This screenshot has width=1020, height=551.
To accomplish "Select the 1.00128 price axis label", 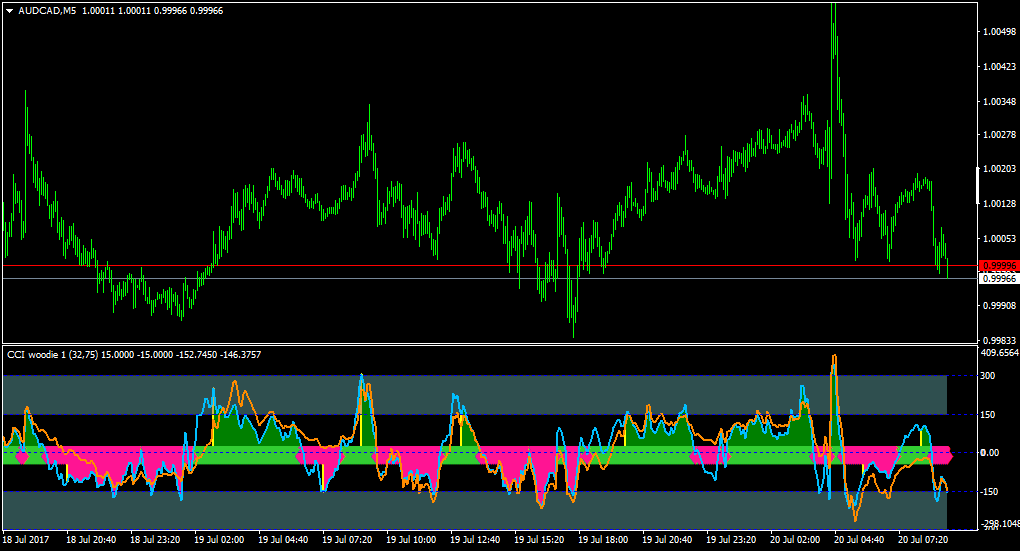I will (1000, 204).
